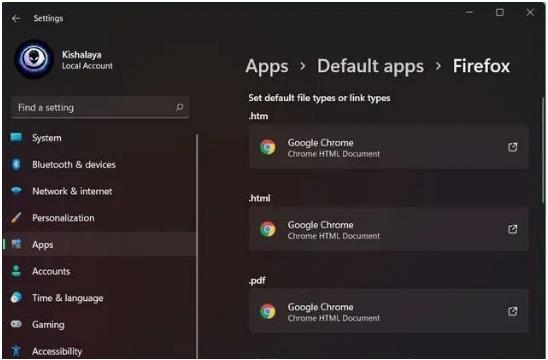Navigate to Apps breadcrumb
548x360 pixels.
[x=267, y=66]
